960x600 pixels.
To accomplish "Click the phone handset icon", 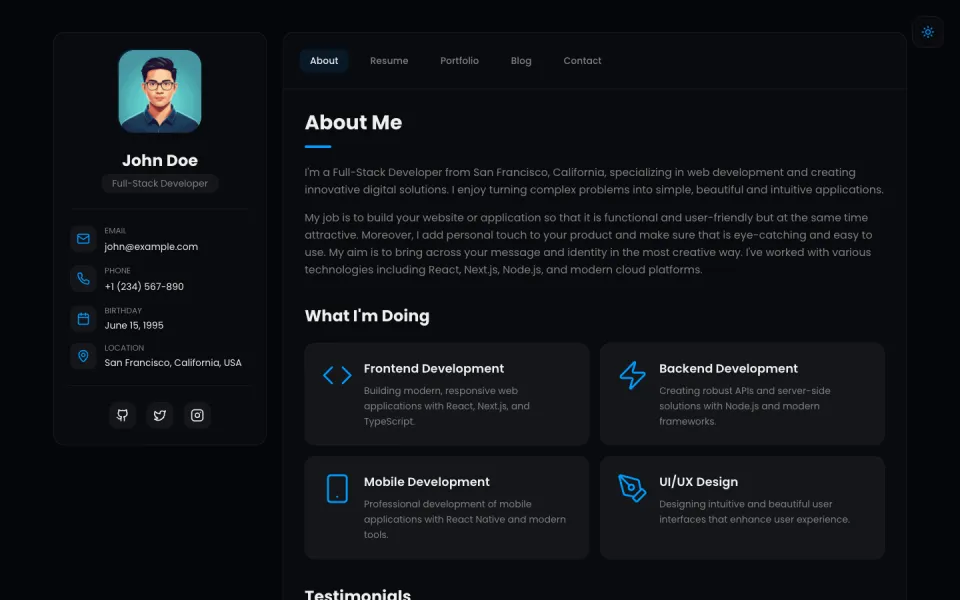I will [x=83, y=279].
